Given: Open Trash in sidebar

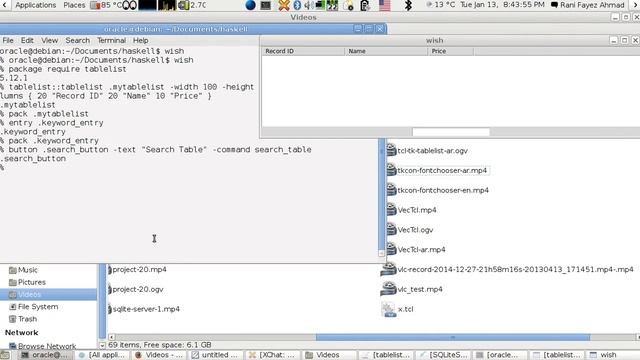Looking at the screenshot, I should [x=23, y=319].
